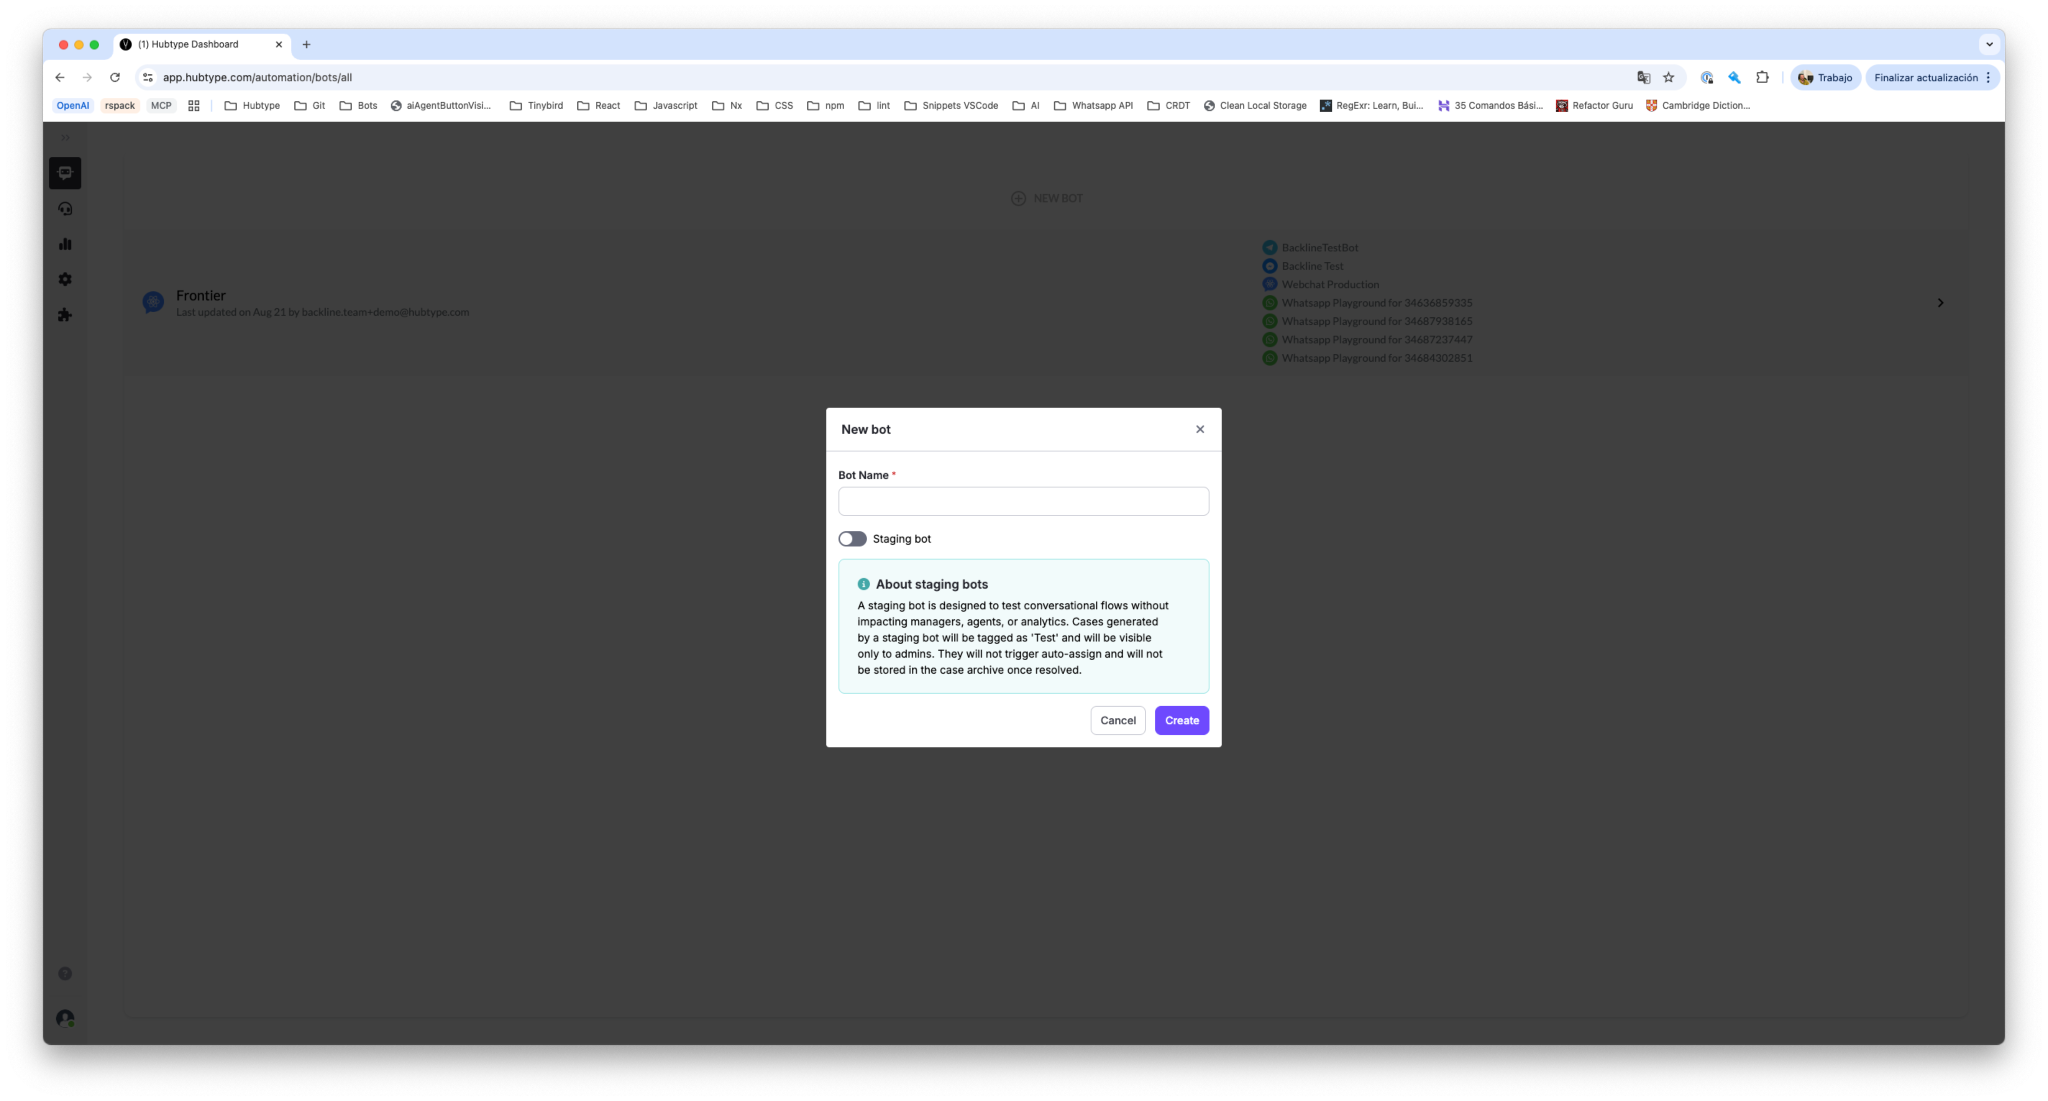Screen dimensions: 2048x1101
Task: Open integrations puzzle icon in sidebar
Action: pos(65,315)
